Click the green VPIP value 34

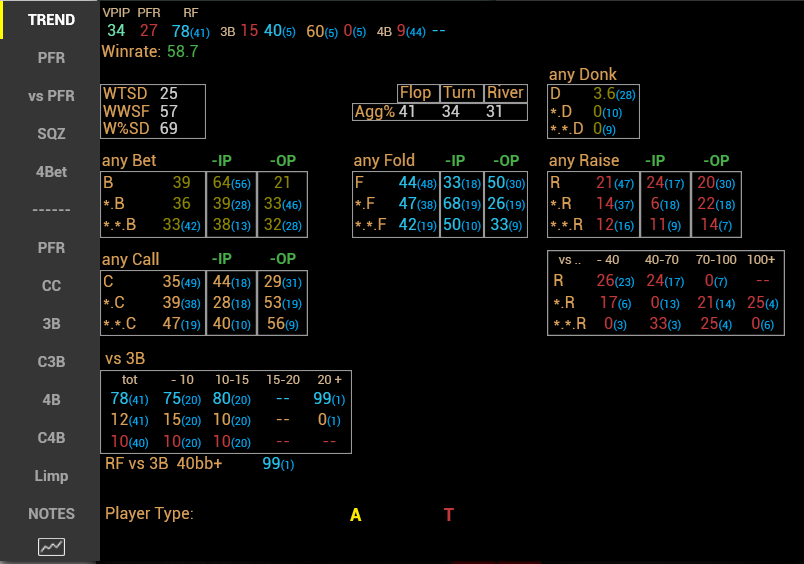click(x=116, y=31)
